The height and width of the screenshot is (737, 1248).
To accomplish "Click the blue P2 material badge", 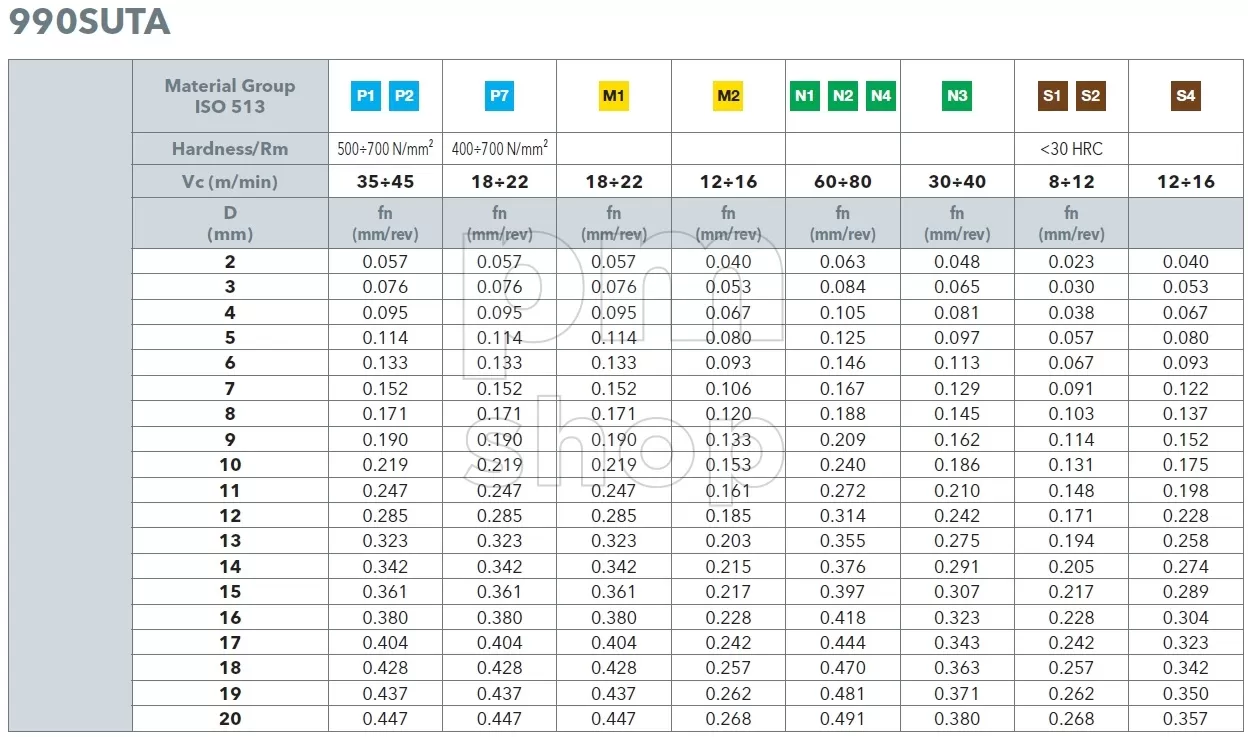I will point(404,96).
